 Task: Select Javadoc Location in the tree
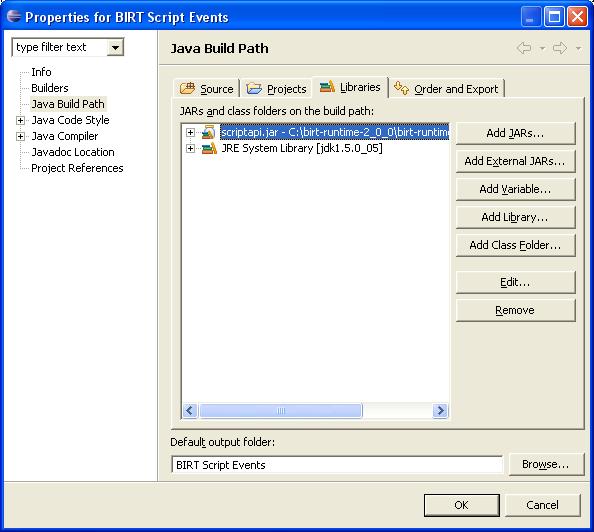point(73,152)
